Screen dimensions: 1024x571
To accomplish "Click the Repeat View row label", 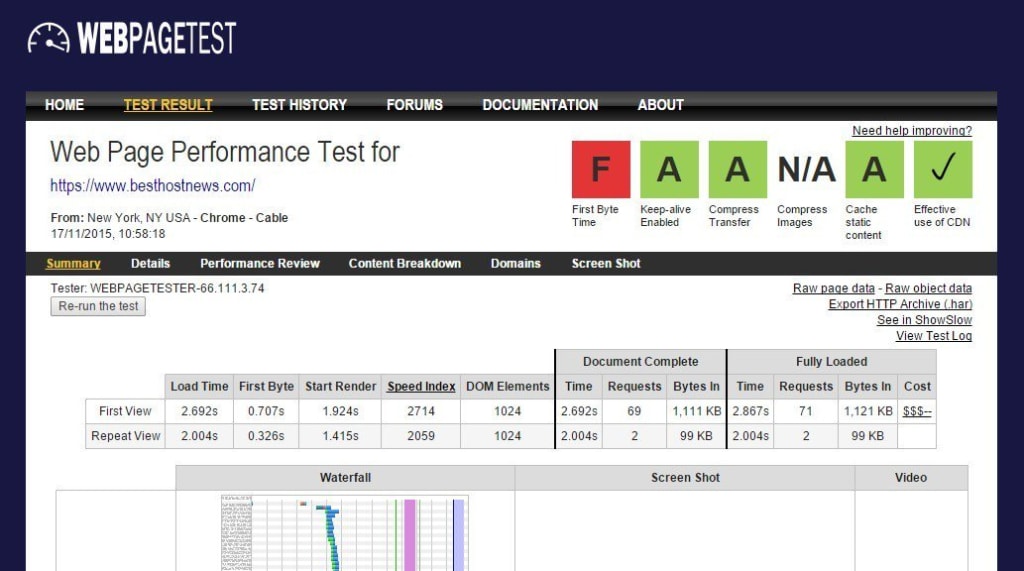I will pyautogui.click(x=125, y=436).
